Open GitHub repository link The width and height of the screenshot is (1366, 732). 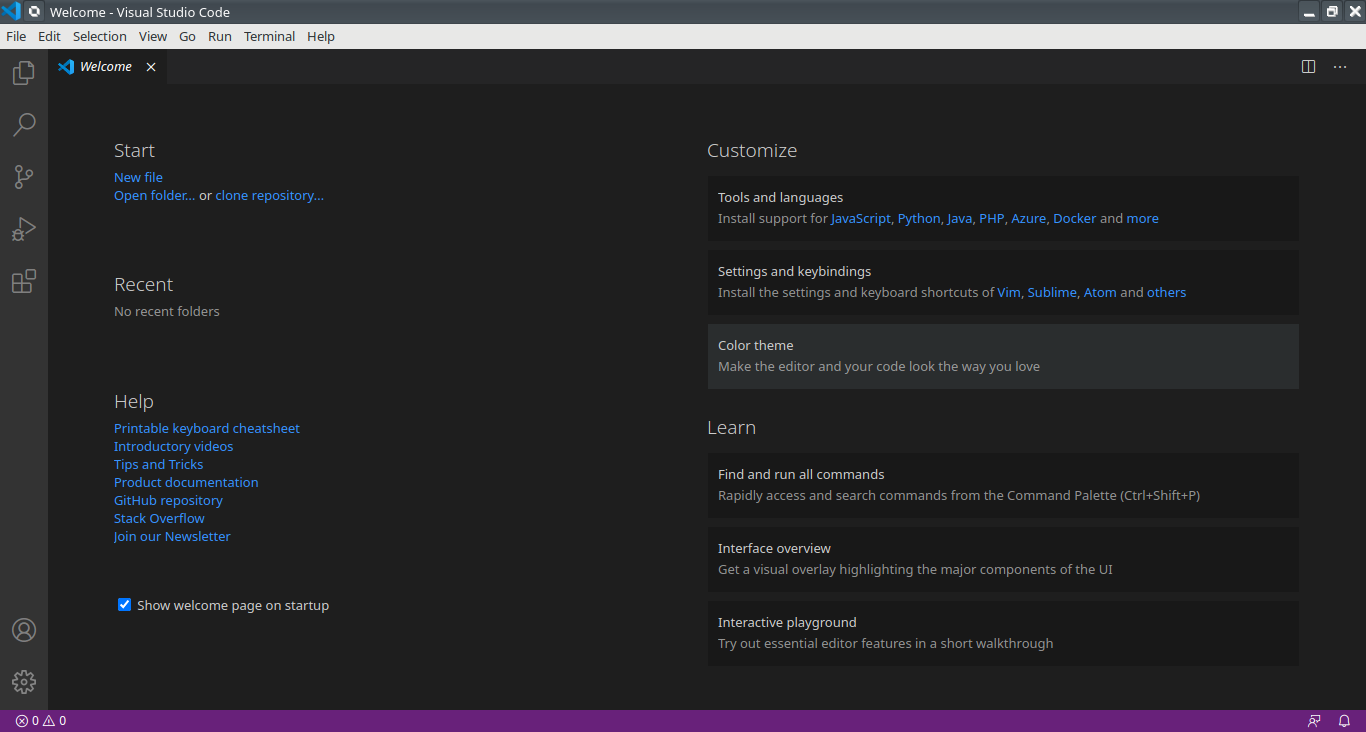click(x=168, y=500)
